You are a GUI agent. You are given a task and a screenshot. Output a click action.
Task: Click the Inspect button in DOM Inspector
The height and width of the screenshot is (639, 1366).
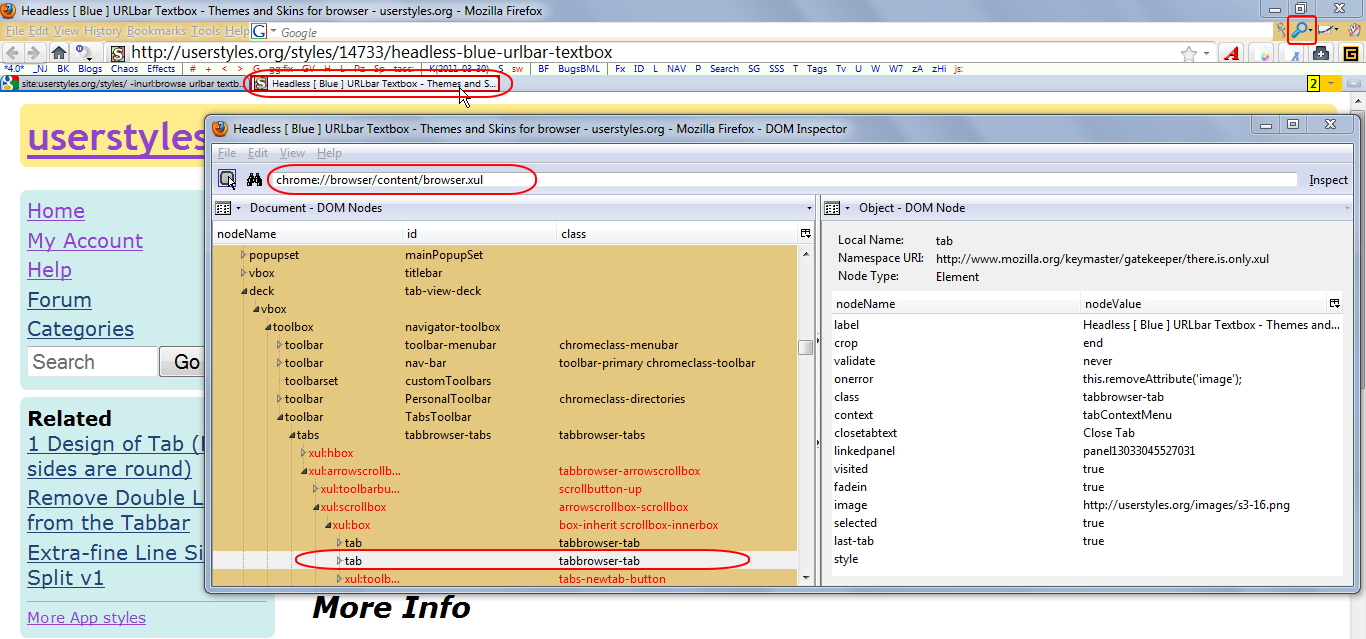point(1329,180)
